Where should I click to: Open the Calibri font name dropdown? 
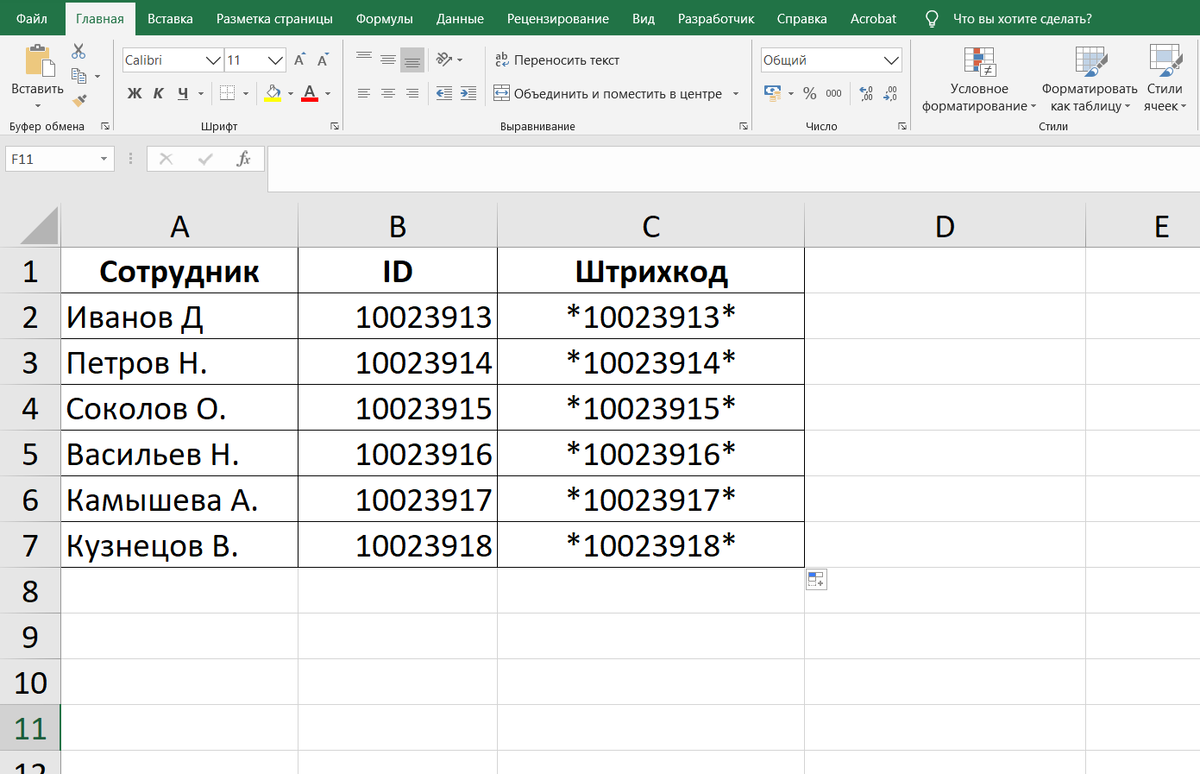pos(213,61)
